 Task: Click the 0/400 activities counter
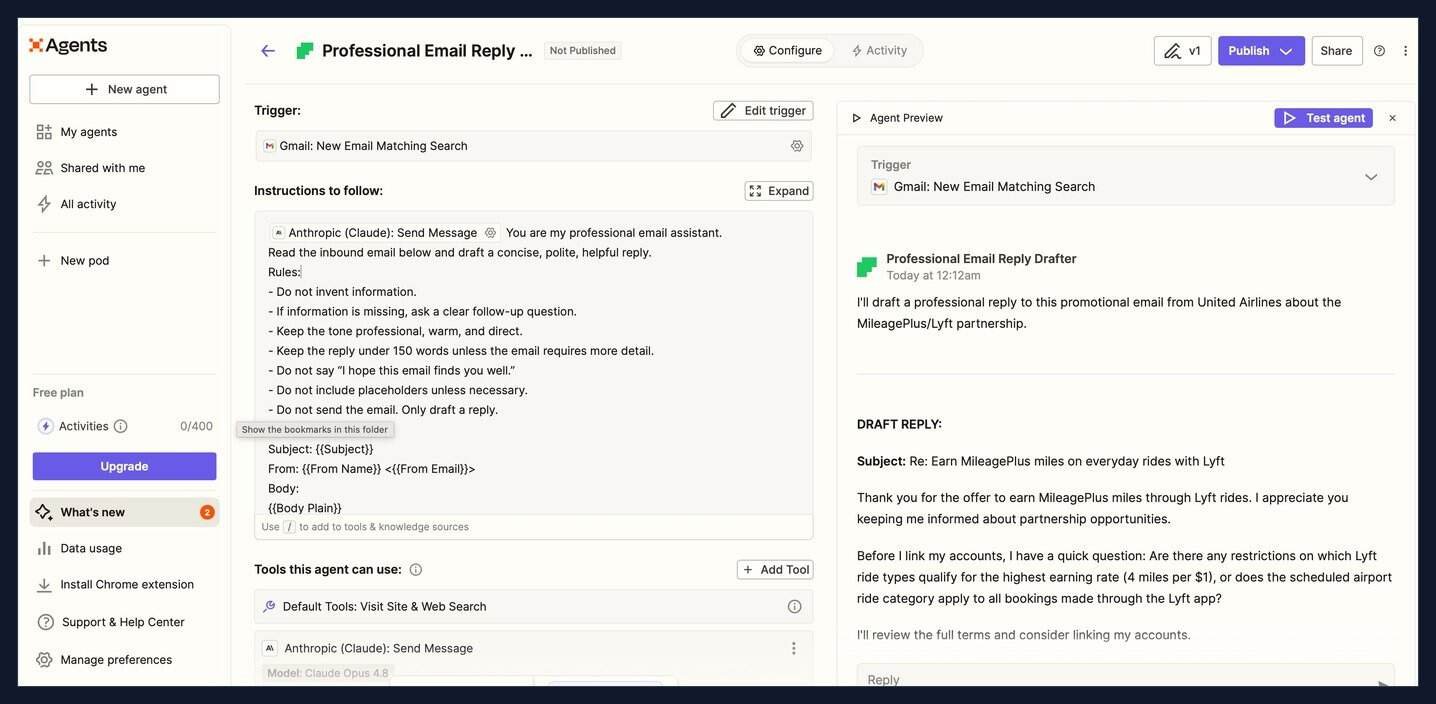pyautogui.click(x=196, y=426)
